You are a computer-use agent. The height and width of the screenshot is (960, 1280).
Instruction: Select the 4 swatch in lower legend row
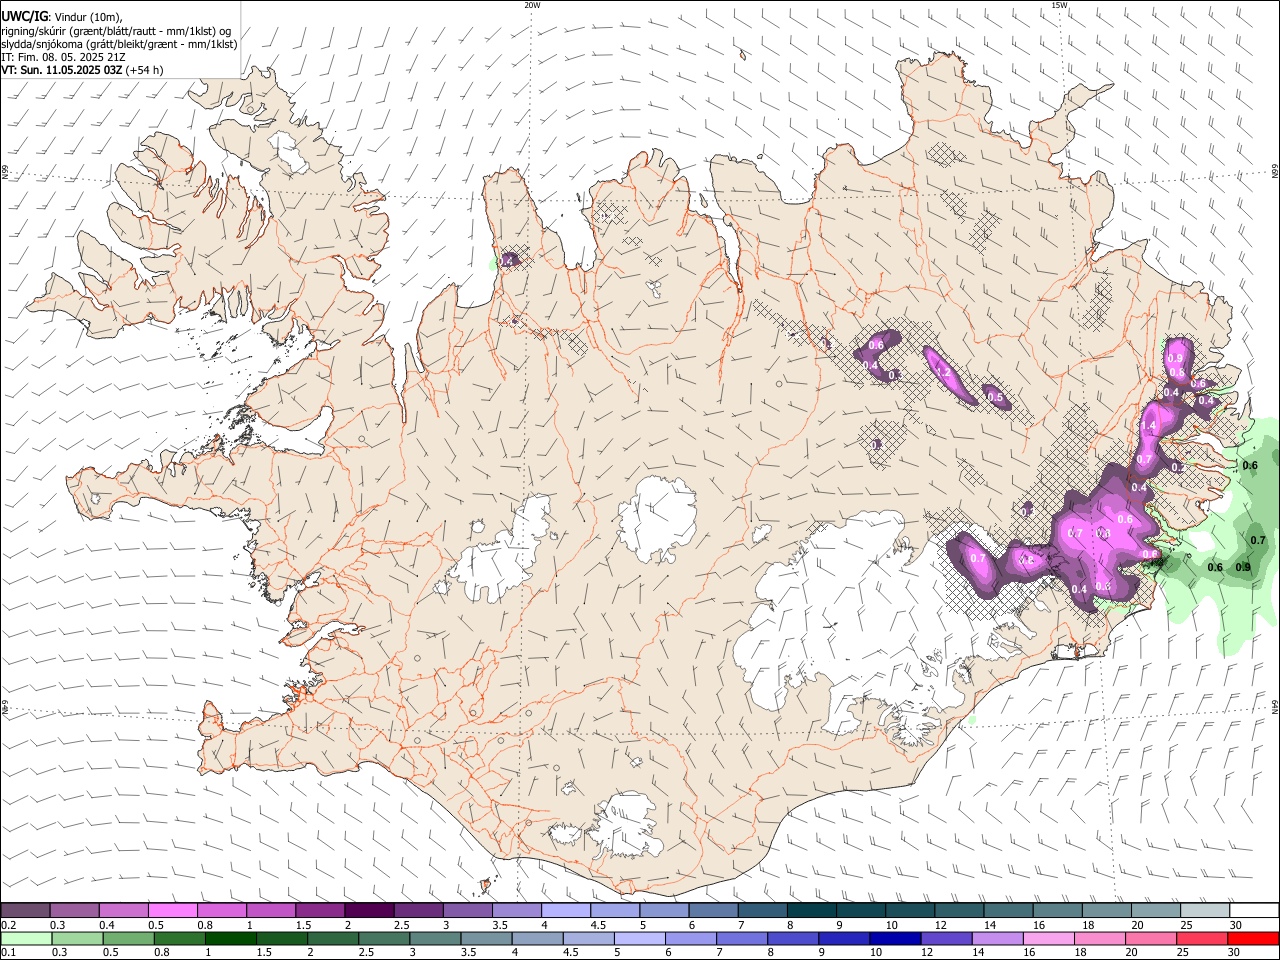coord(537,939)
